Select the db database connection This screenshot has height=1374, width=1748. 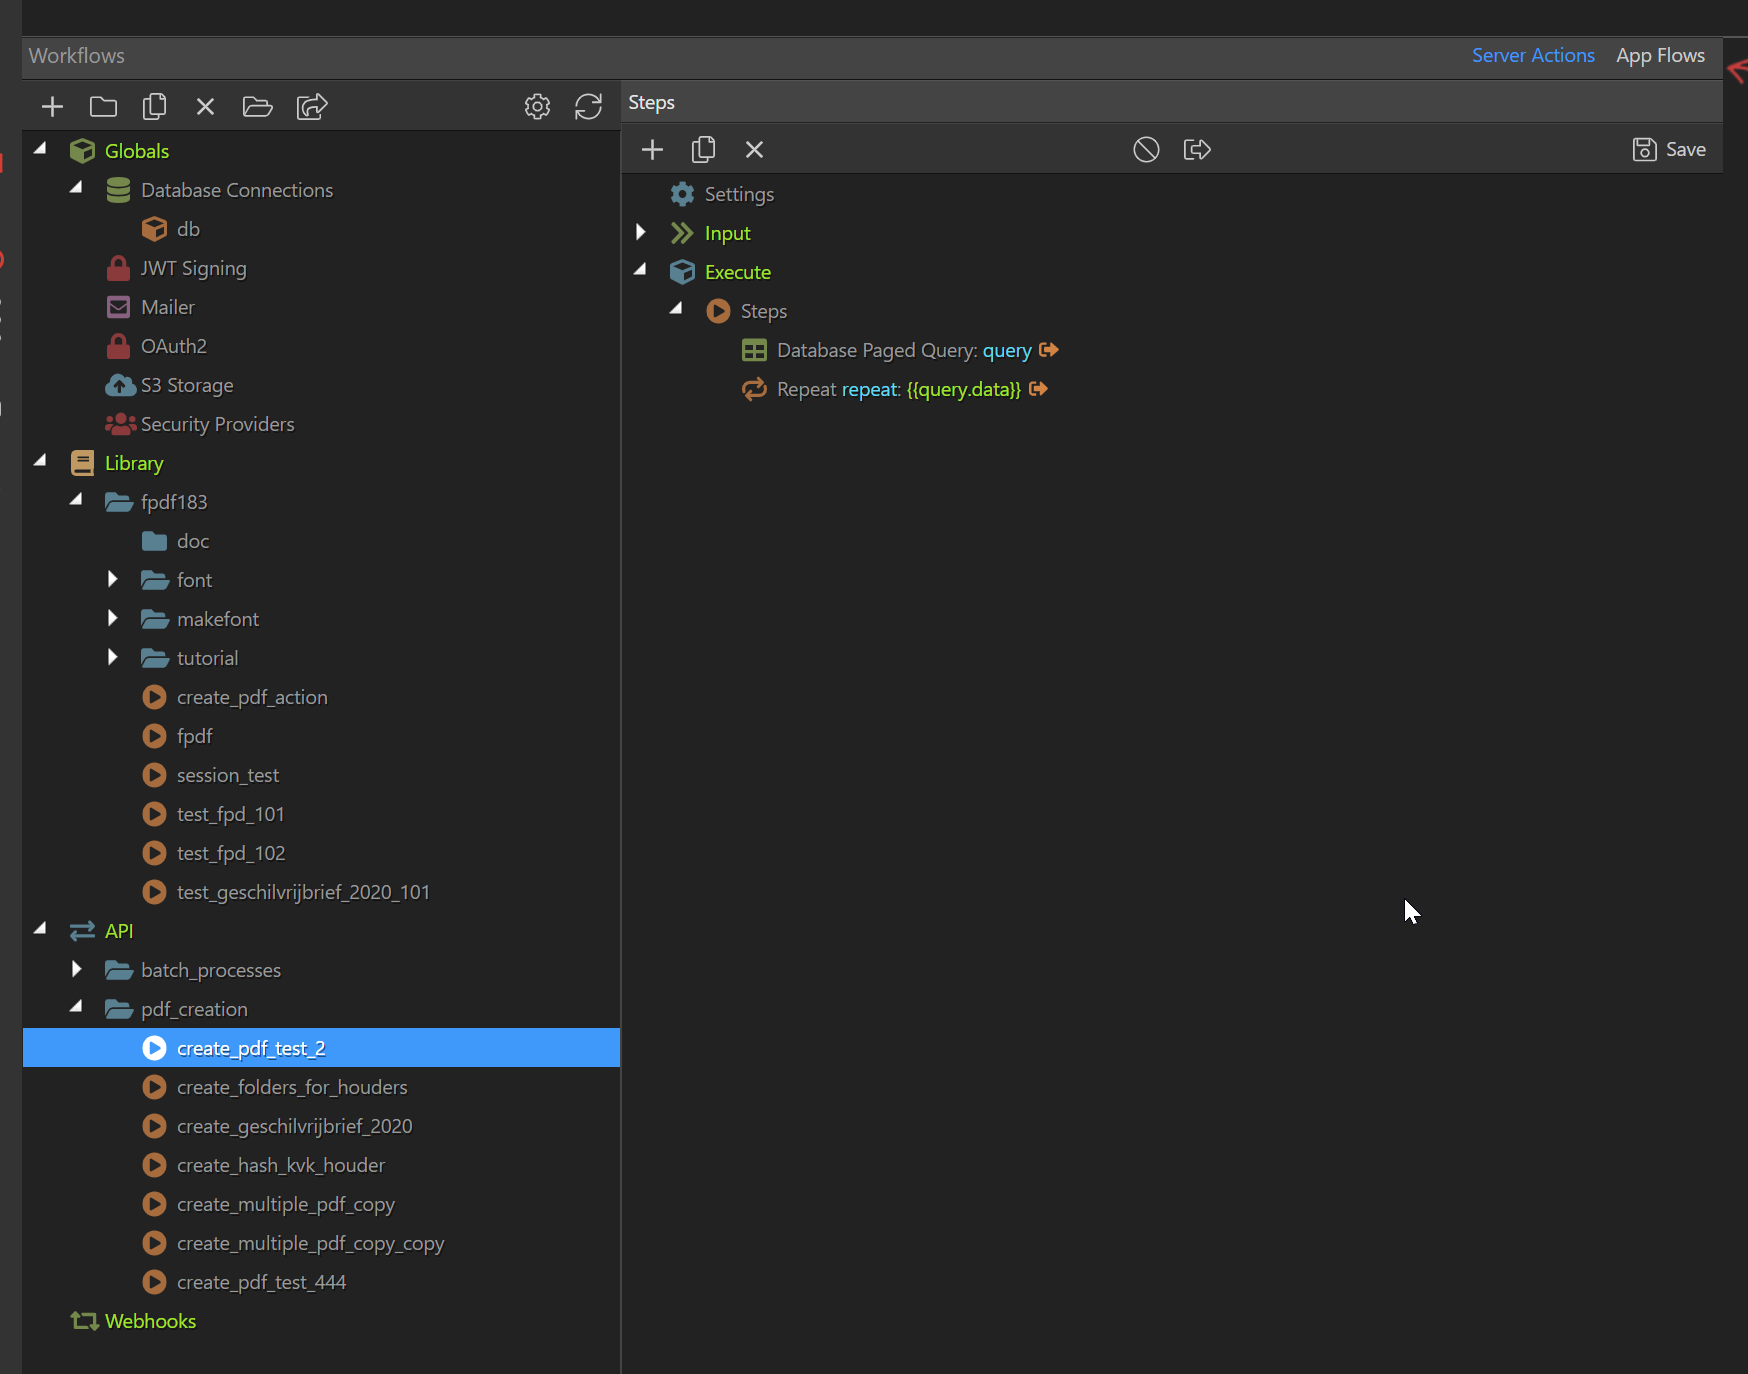pyautogui.click(x=188, y=229)
